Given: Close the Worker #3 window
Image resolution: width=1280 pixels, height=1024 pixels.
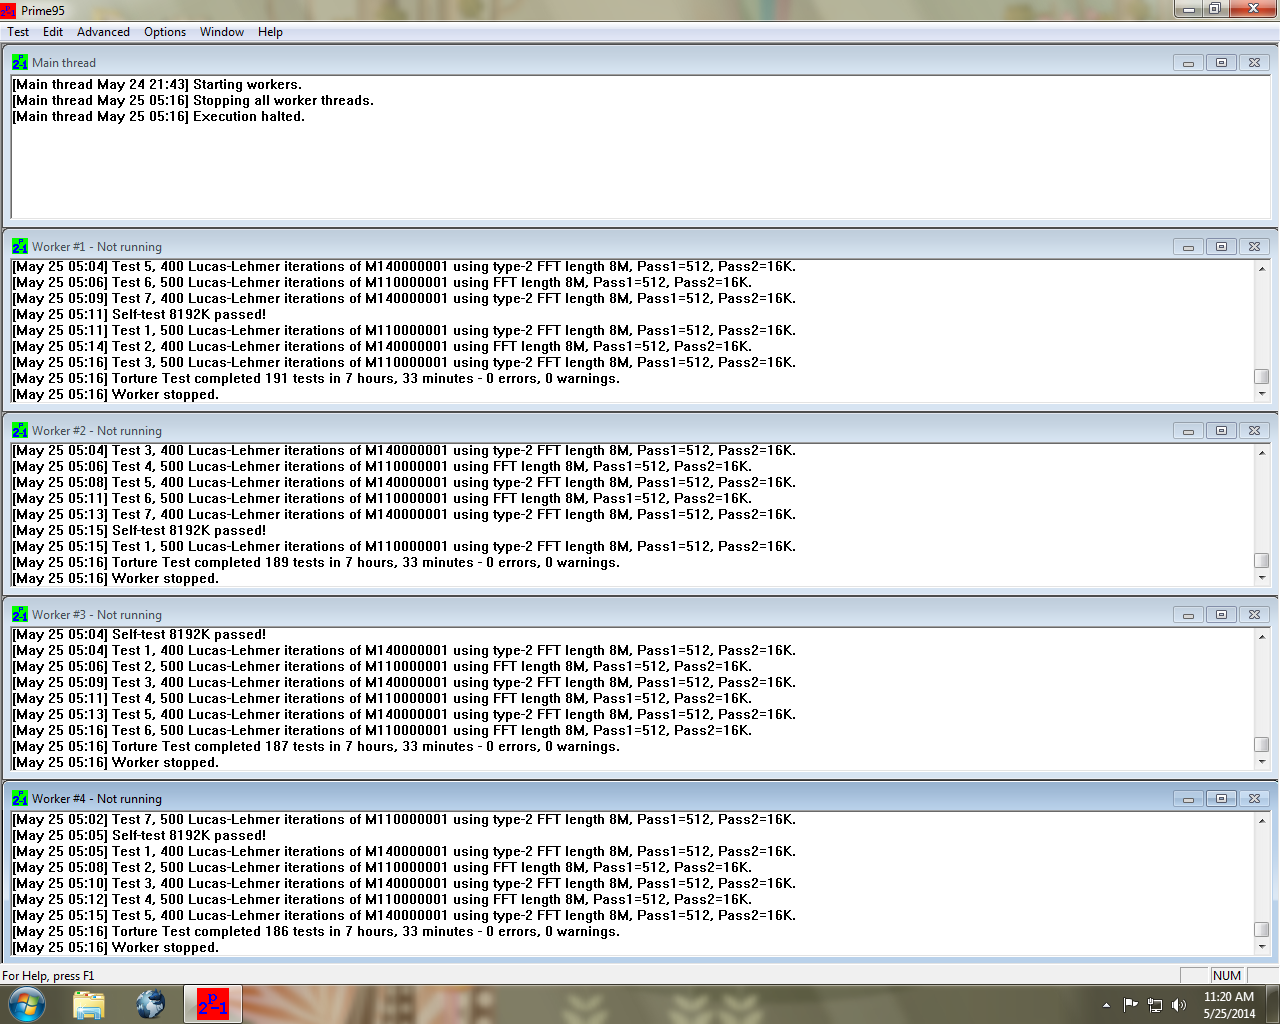Looking at the screenshot, I should [1254, 614].
